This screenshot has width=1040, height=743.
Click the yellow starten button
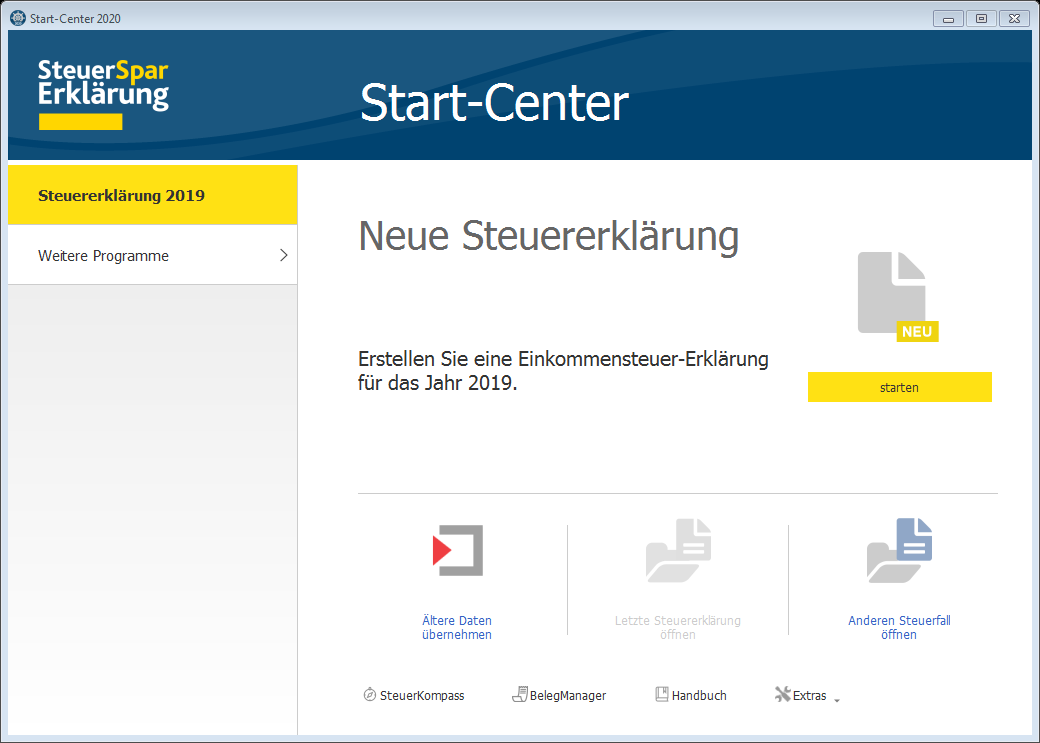click(x=899, y=387)
